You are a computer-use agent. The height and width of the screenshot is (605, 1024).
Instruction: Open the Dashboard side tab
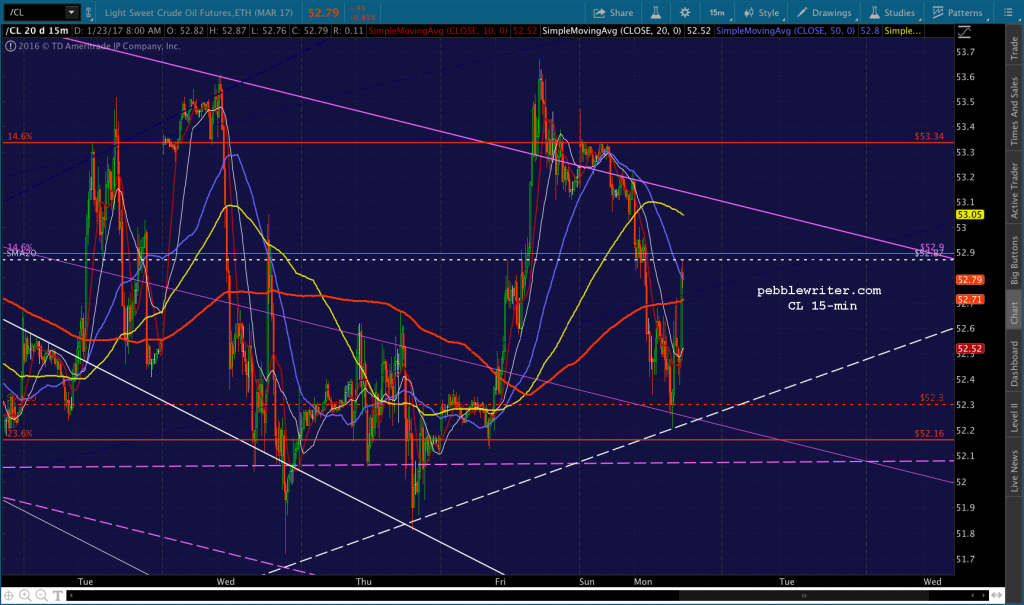coord(1014,363)
